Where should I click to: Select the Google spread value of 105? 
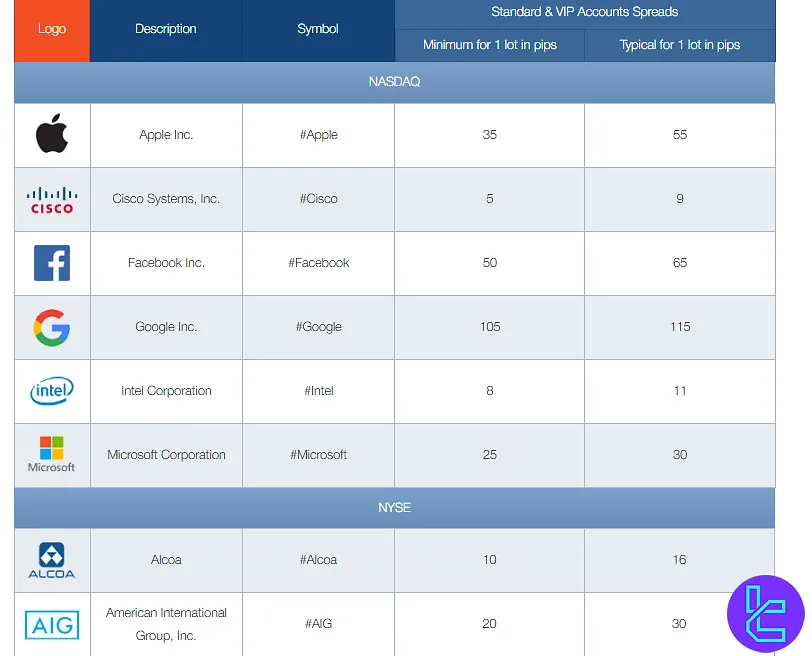tap(489, 326)
